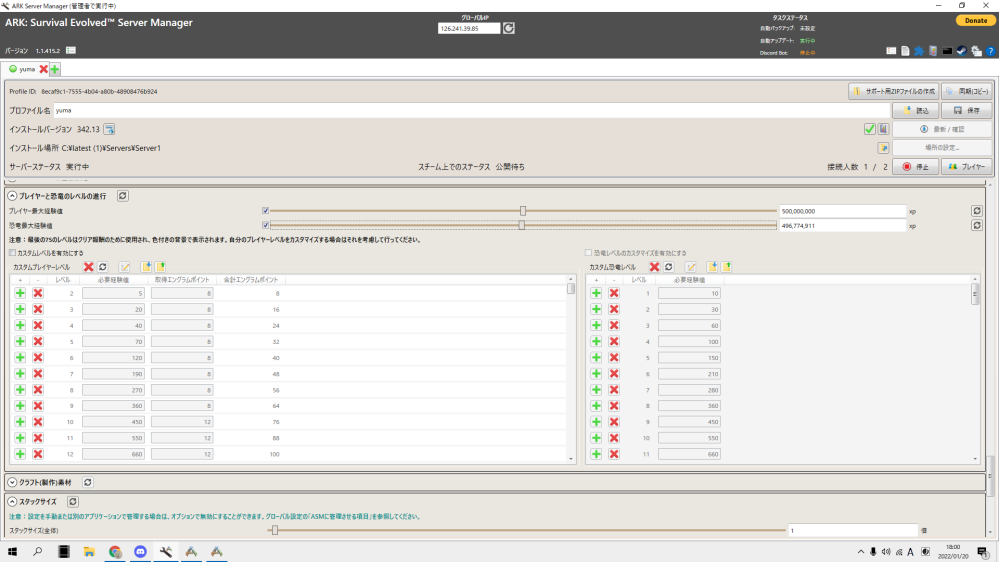Open the server monitor list icon

click(x=891, y=51)
